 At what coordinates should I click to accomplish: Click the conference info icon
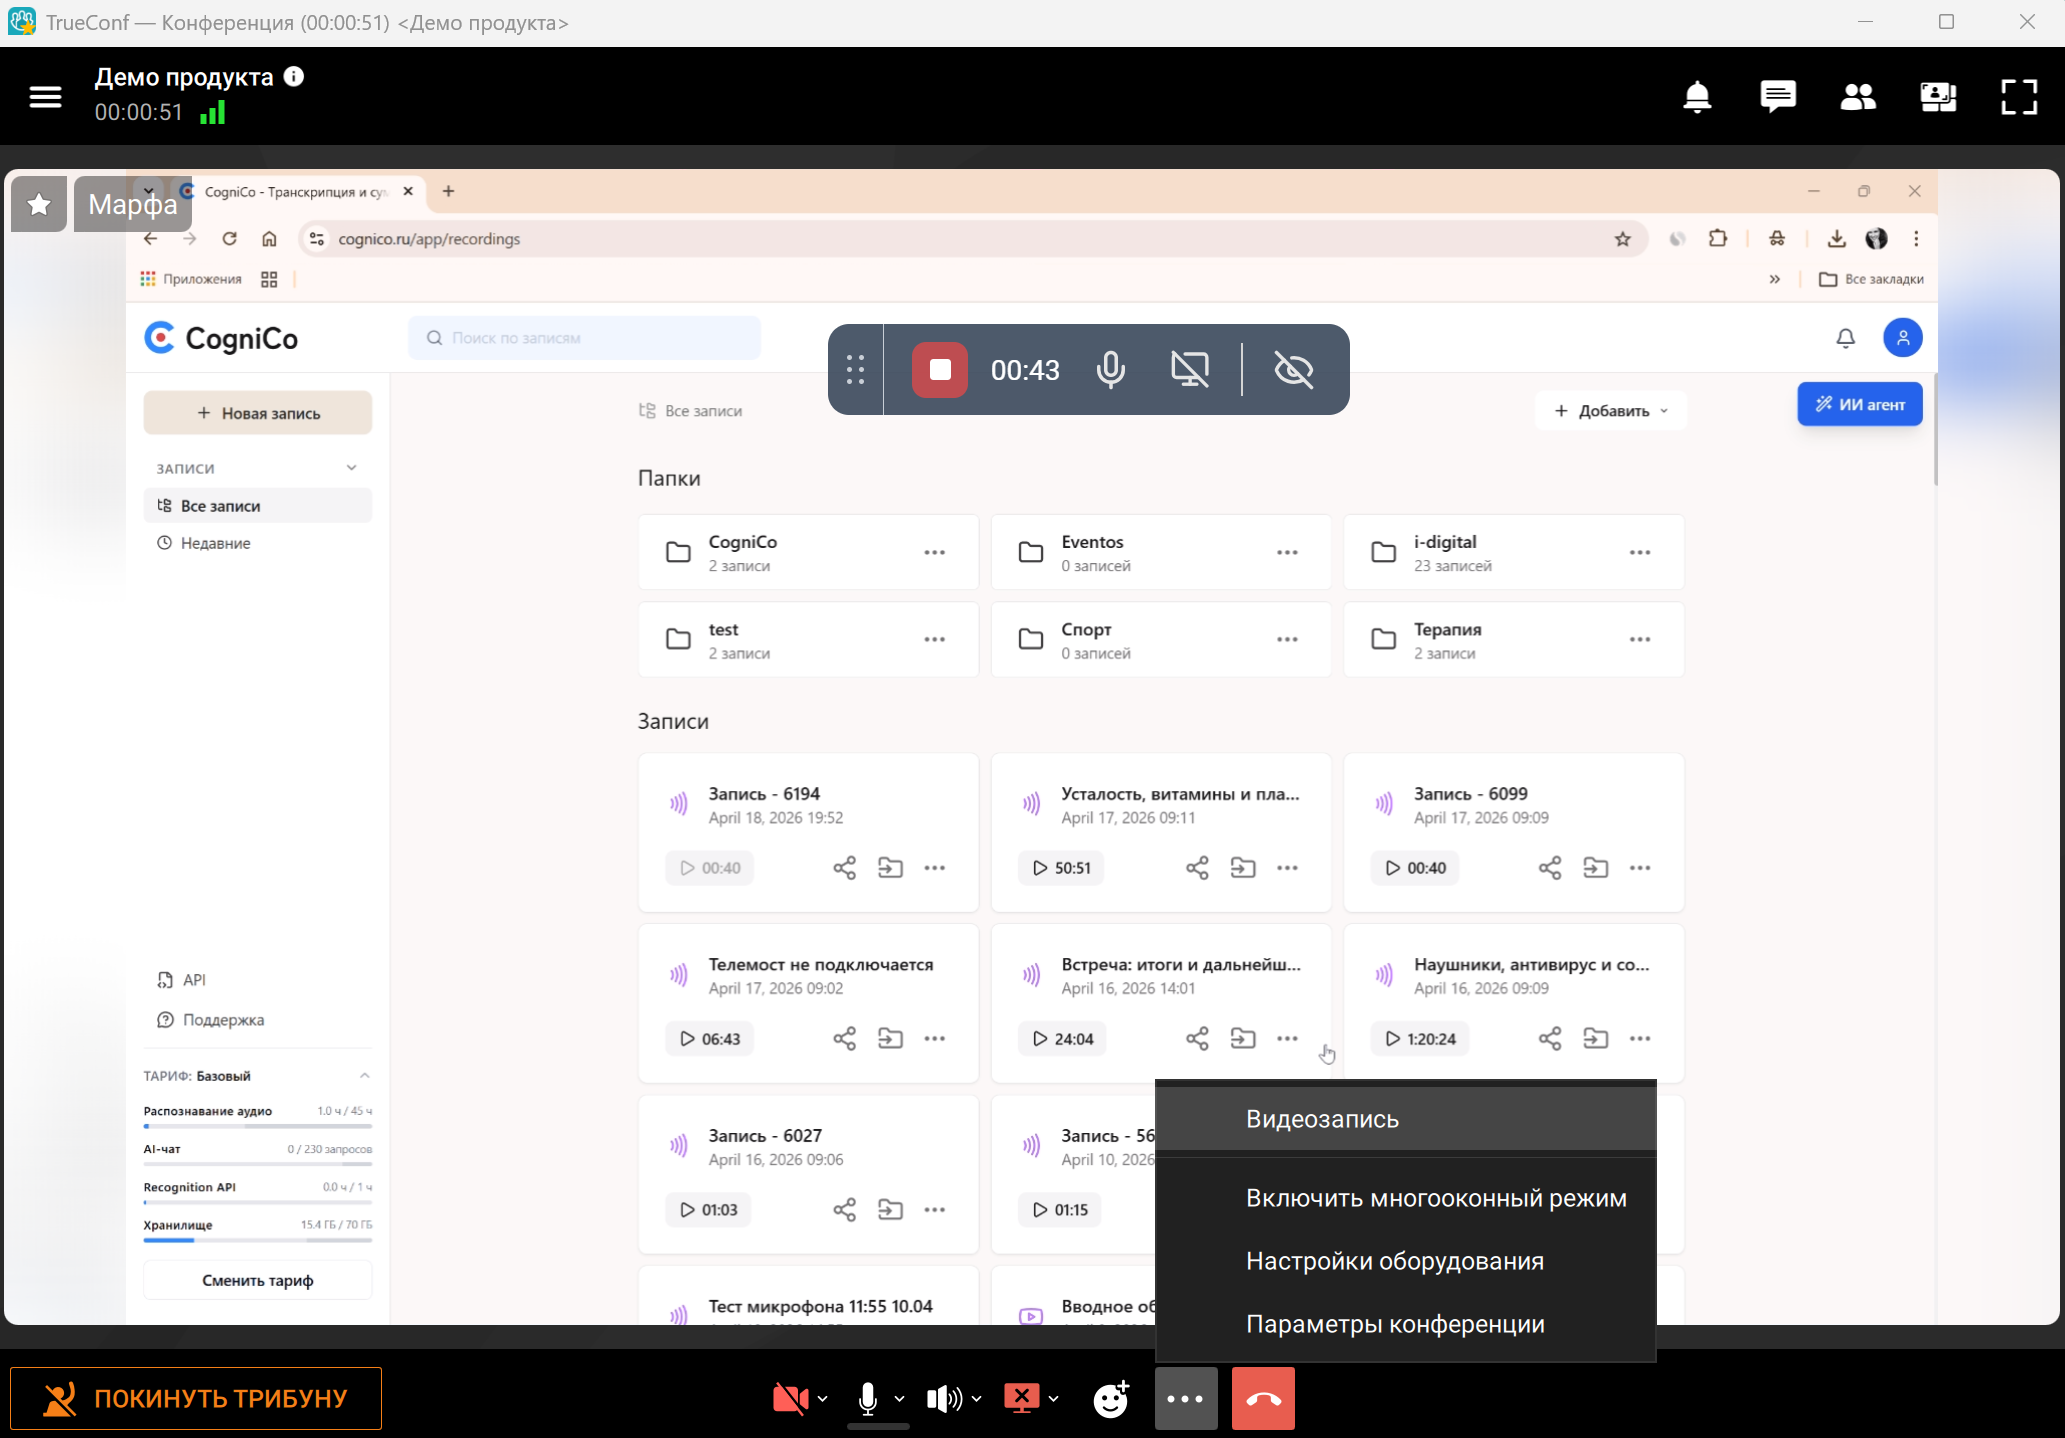pyautogui.click(x=294, y=77)
